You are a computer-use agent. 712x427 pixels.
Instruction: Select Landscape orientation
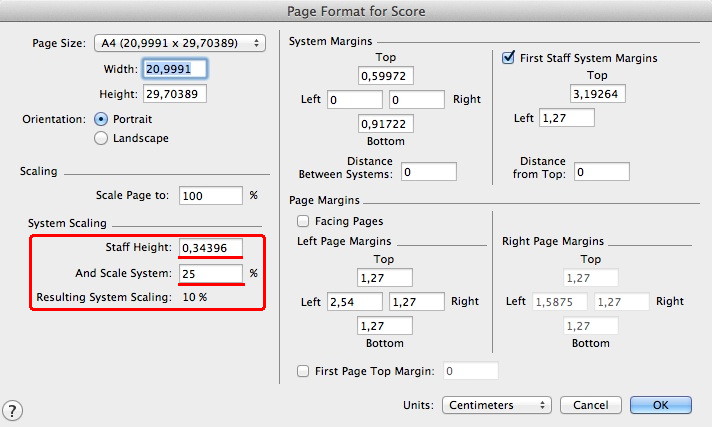(x=101, y=139)
